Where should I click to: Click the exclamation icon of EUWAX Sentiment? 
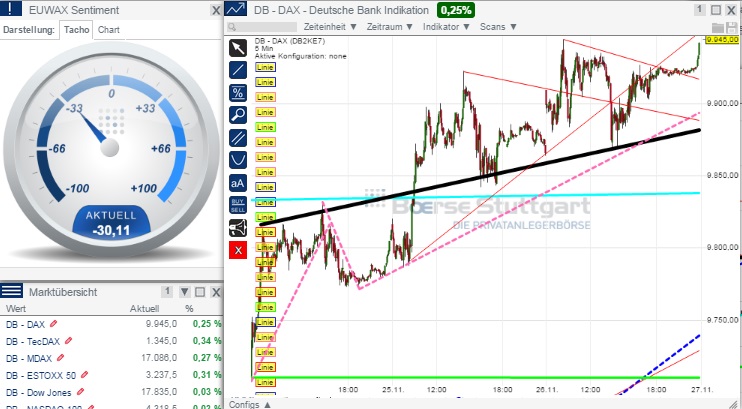point(11,9)
